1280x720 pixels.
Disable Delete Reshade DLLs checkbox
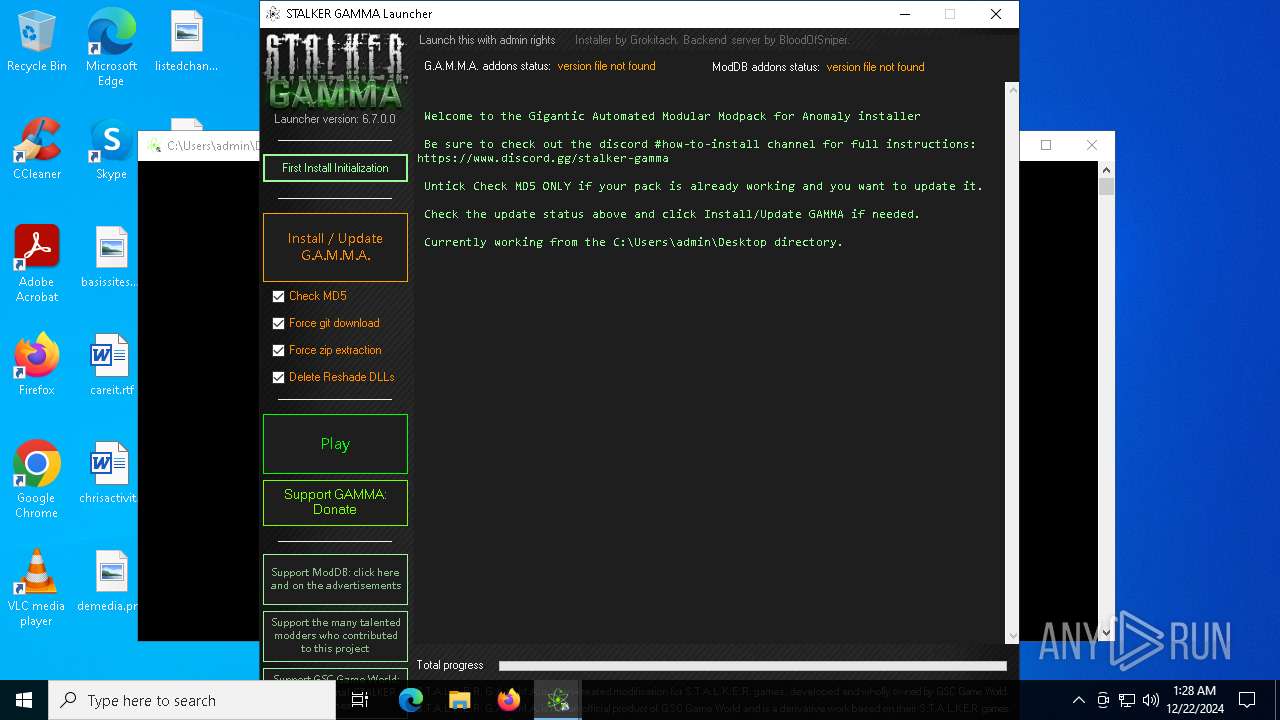pos(278,377)
